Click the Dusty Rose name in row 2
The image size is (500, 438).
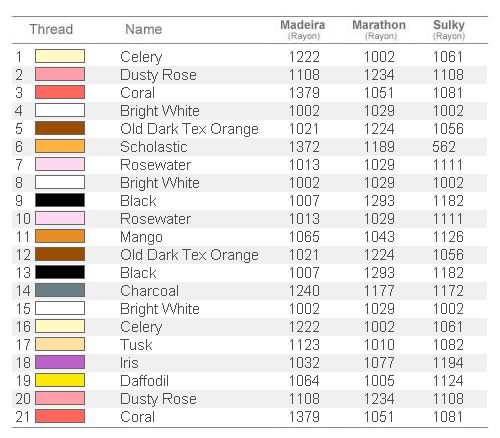(158, 75)
